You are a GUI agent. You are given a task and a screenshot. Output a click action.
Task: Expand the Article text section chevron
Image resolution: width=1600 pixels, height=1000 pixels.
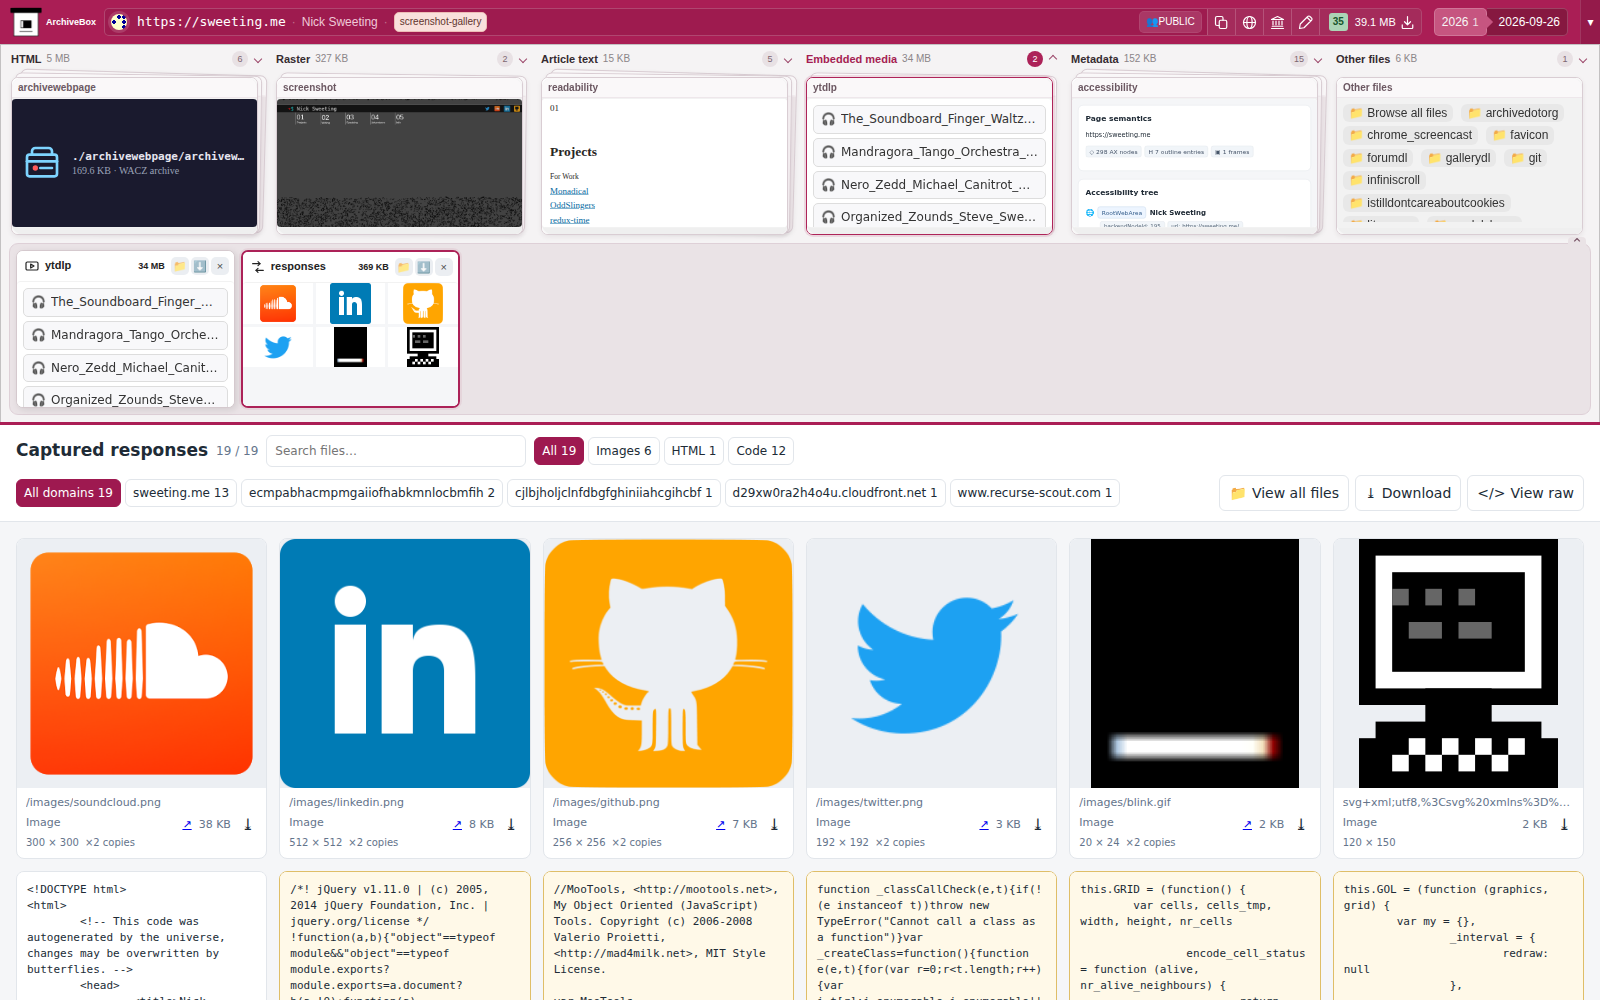click(x=788, y=60)
